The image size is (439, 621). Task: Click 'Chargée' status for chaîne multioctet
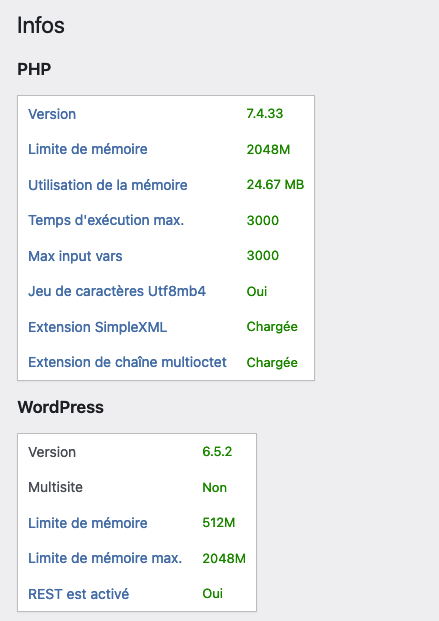272,362
